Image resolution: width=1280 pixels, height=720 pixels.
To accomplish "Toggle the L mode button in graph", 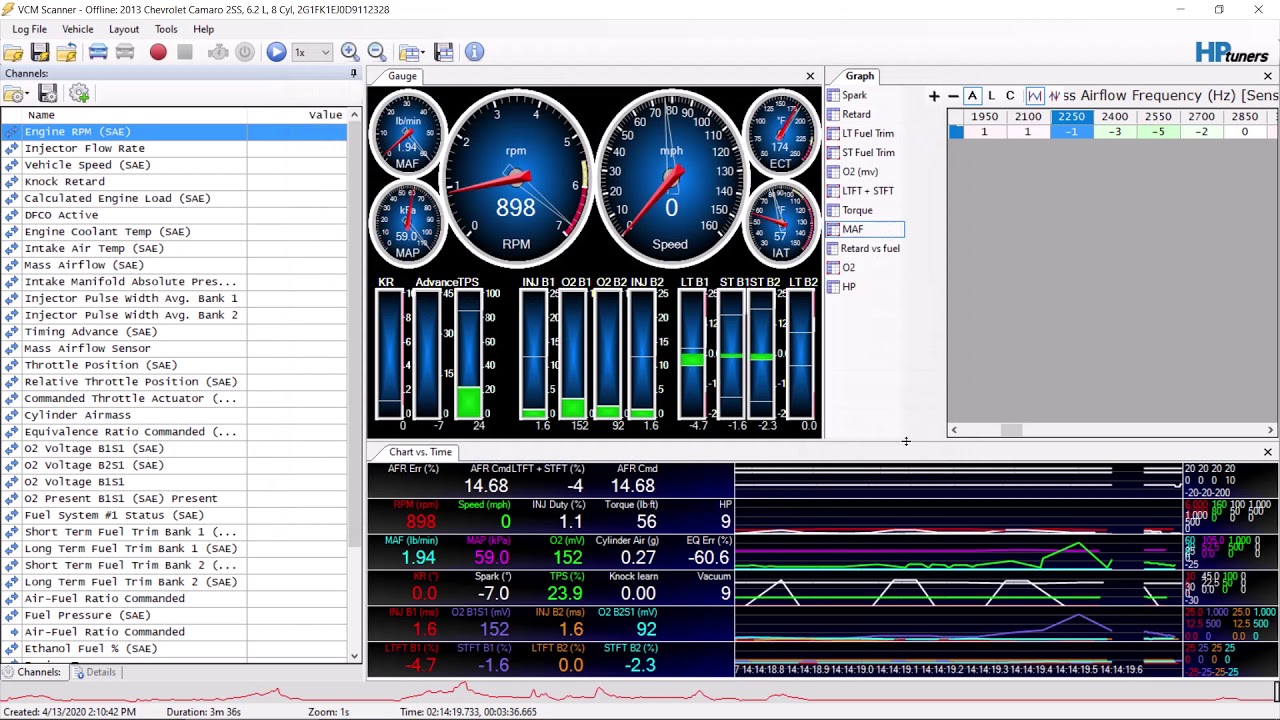I will 991,96.
